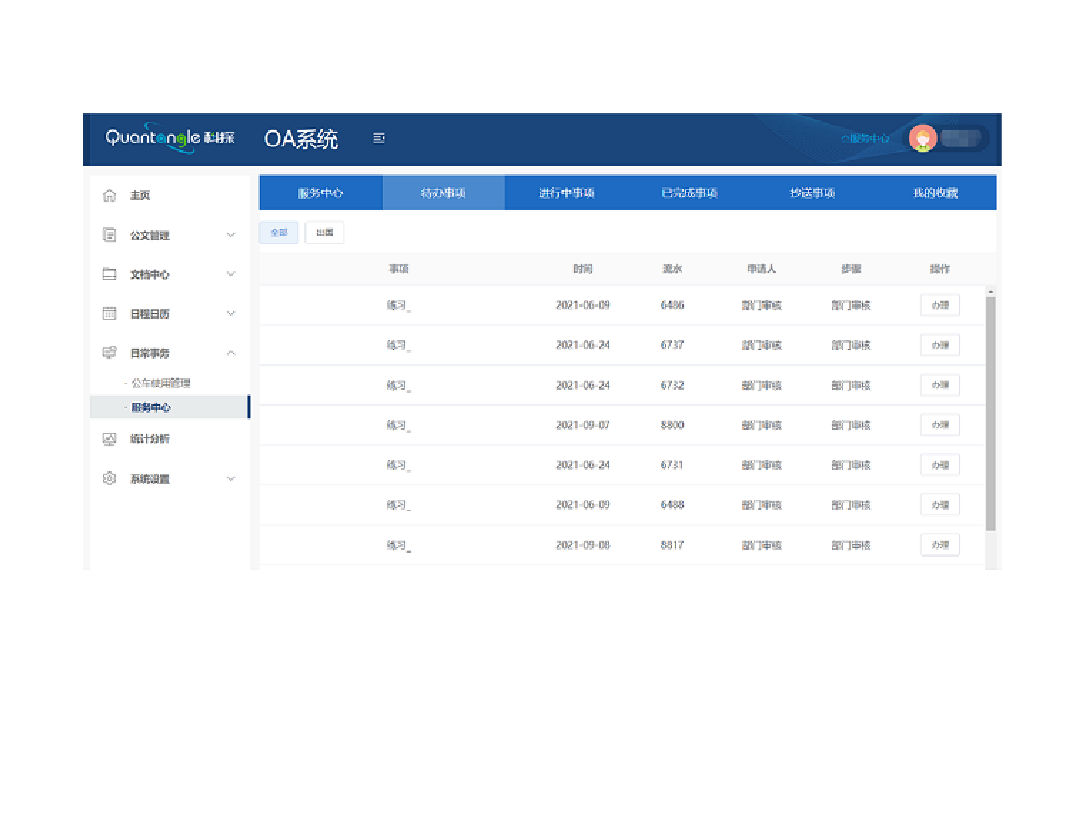The width and height of the screenshot is (1084, 834).
Task: Click the 日程日历 calendar icon
Action: [109, 313]
